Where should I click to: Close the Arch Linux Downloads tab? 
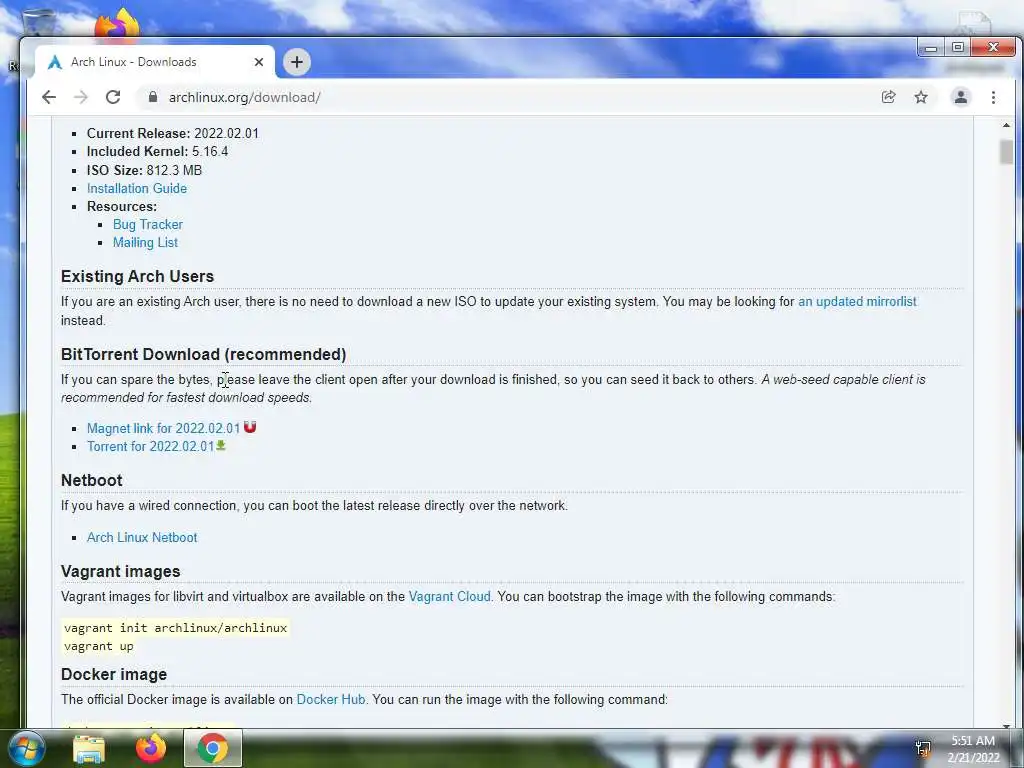tap(259, 62)
